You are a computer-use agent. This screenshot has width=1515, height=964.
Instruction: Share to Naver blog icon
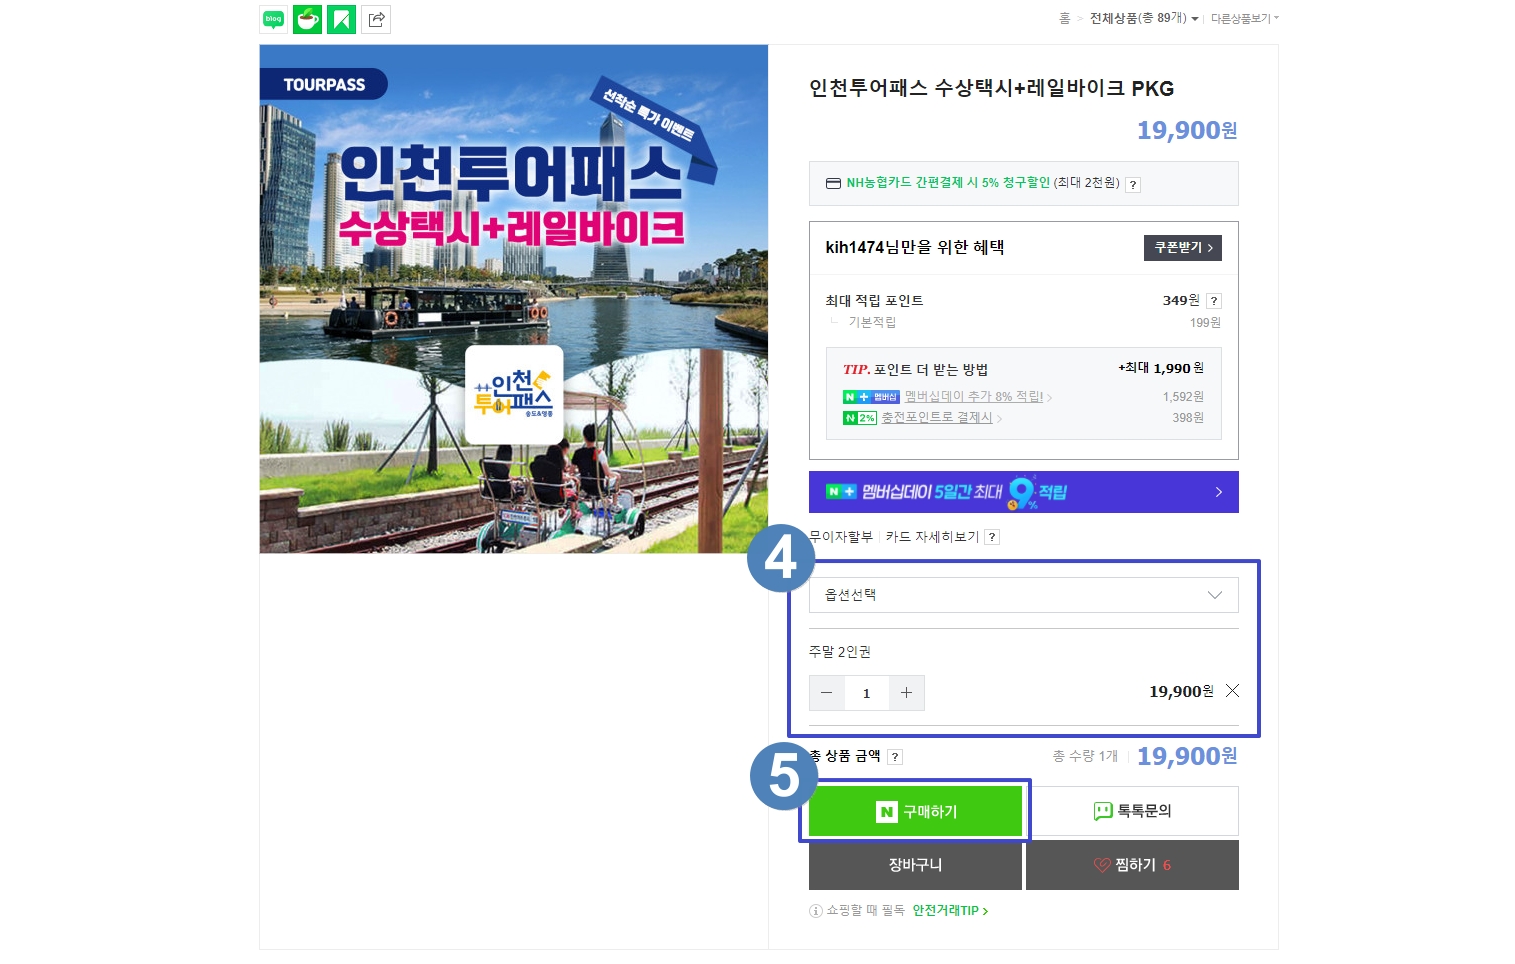274,19
